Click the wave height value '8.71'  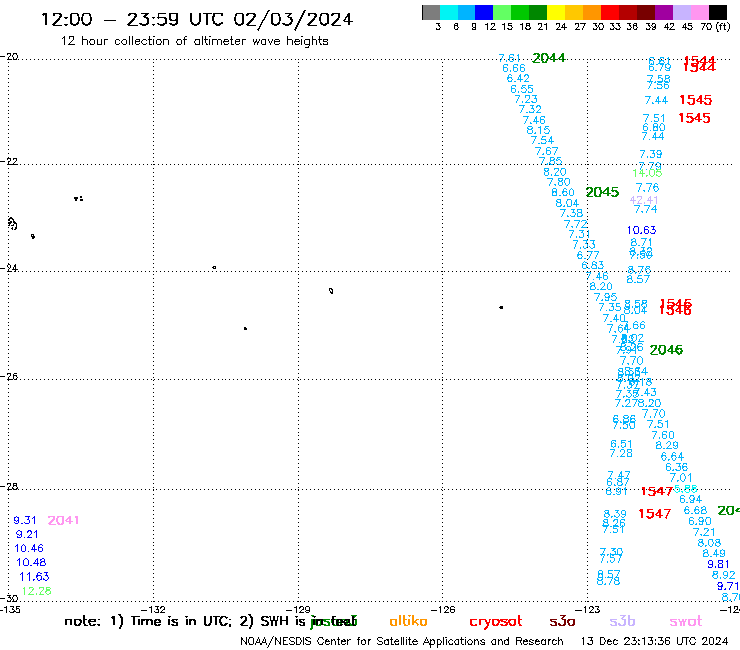641,243
